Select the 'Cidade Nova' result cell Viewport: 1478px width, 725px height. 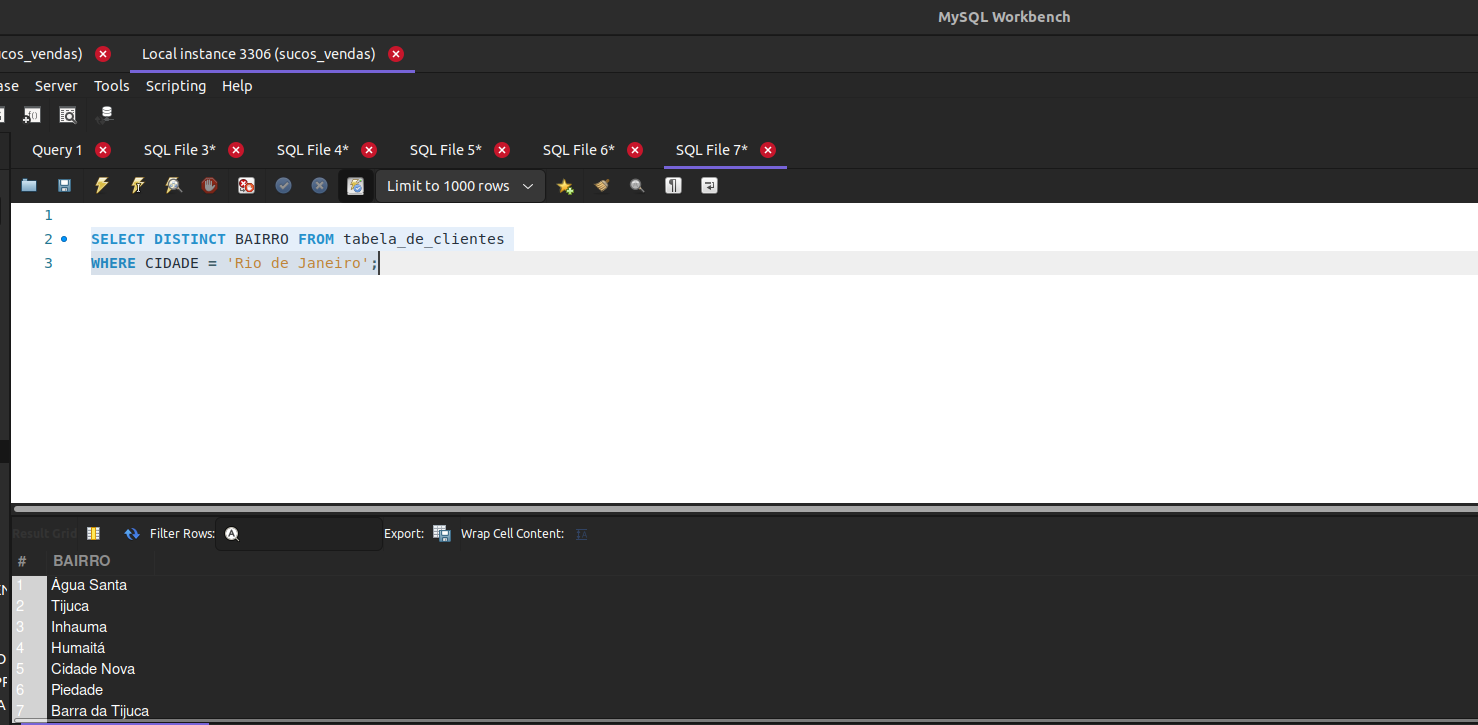coord(93,669)
